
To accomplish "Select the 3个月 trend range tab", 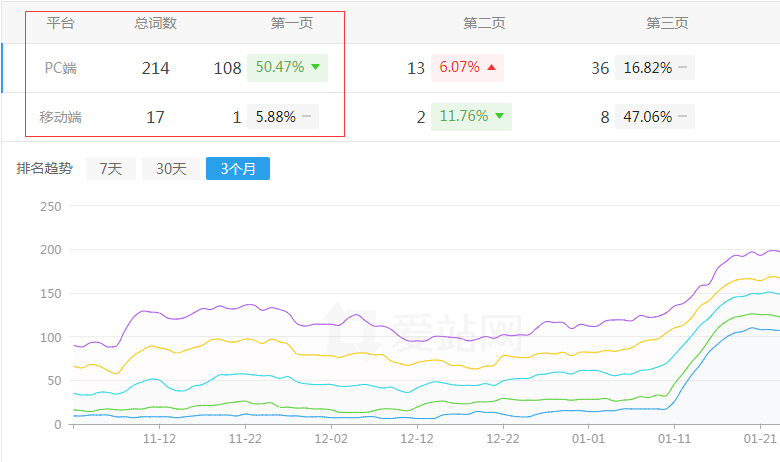I will coord(238,169).
